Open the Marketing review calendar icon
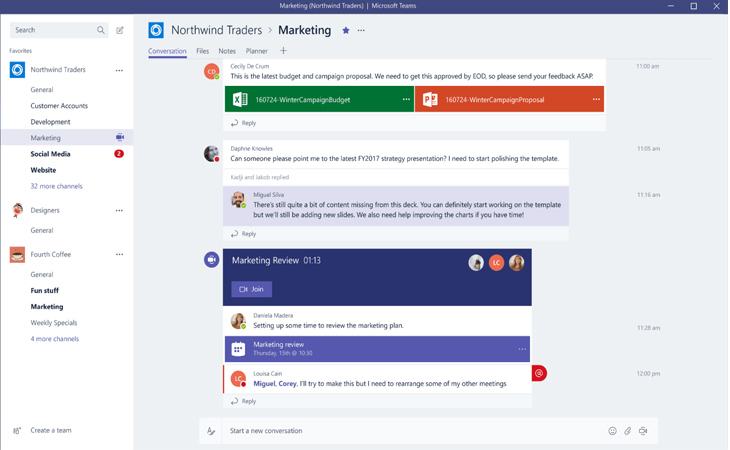Viewport: 730px width, 450px height. tap(238, 349)
